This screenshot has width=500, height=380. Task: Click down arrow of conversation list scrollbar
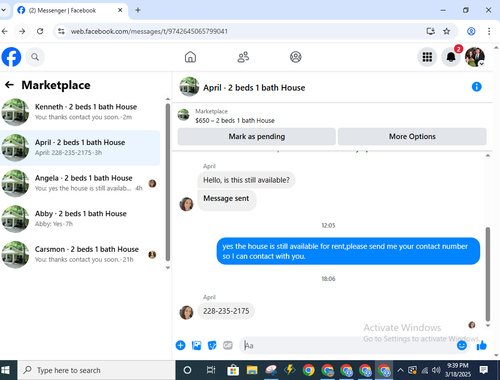pos(168,267)
